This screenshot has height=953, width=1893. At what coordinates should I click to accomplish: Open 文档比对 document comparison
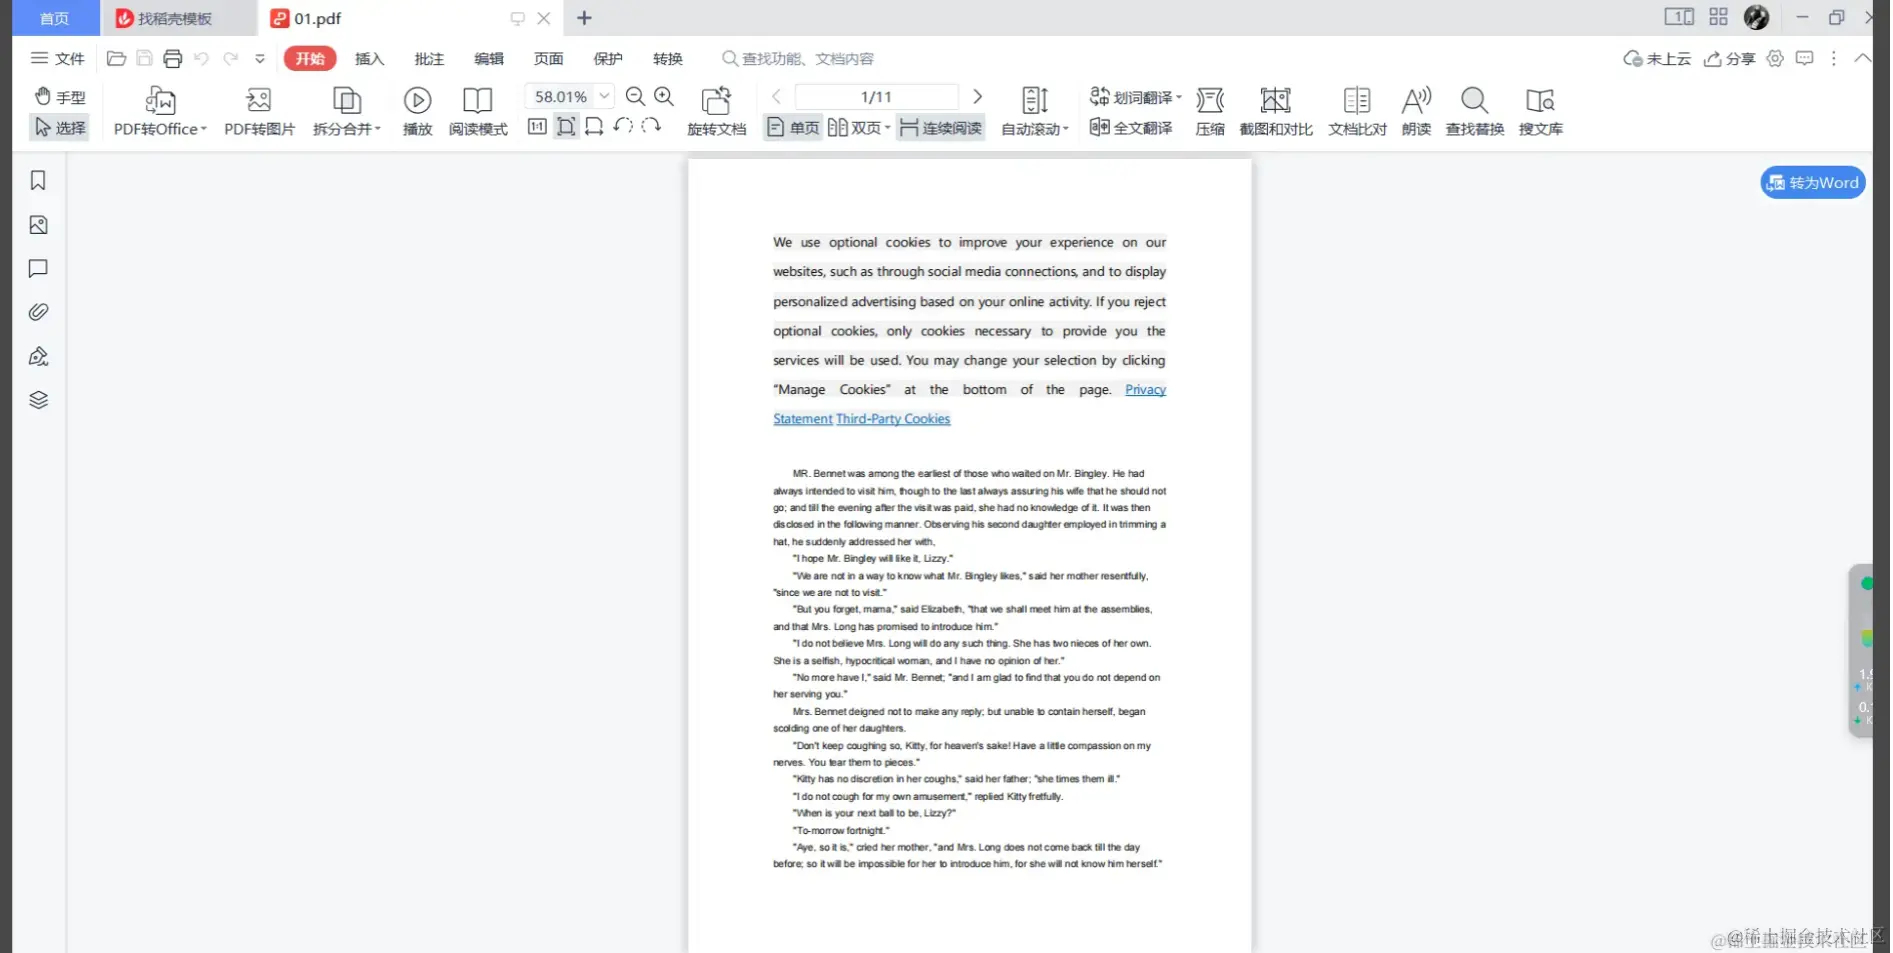click(x=1357, y=112)
